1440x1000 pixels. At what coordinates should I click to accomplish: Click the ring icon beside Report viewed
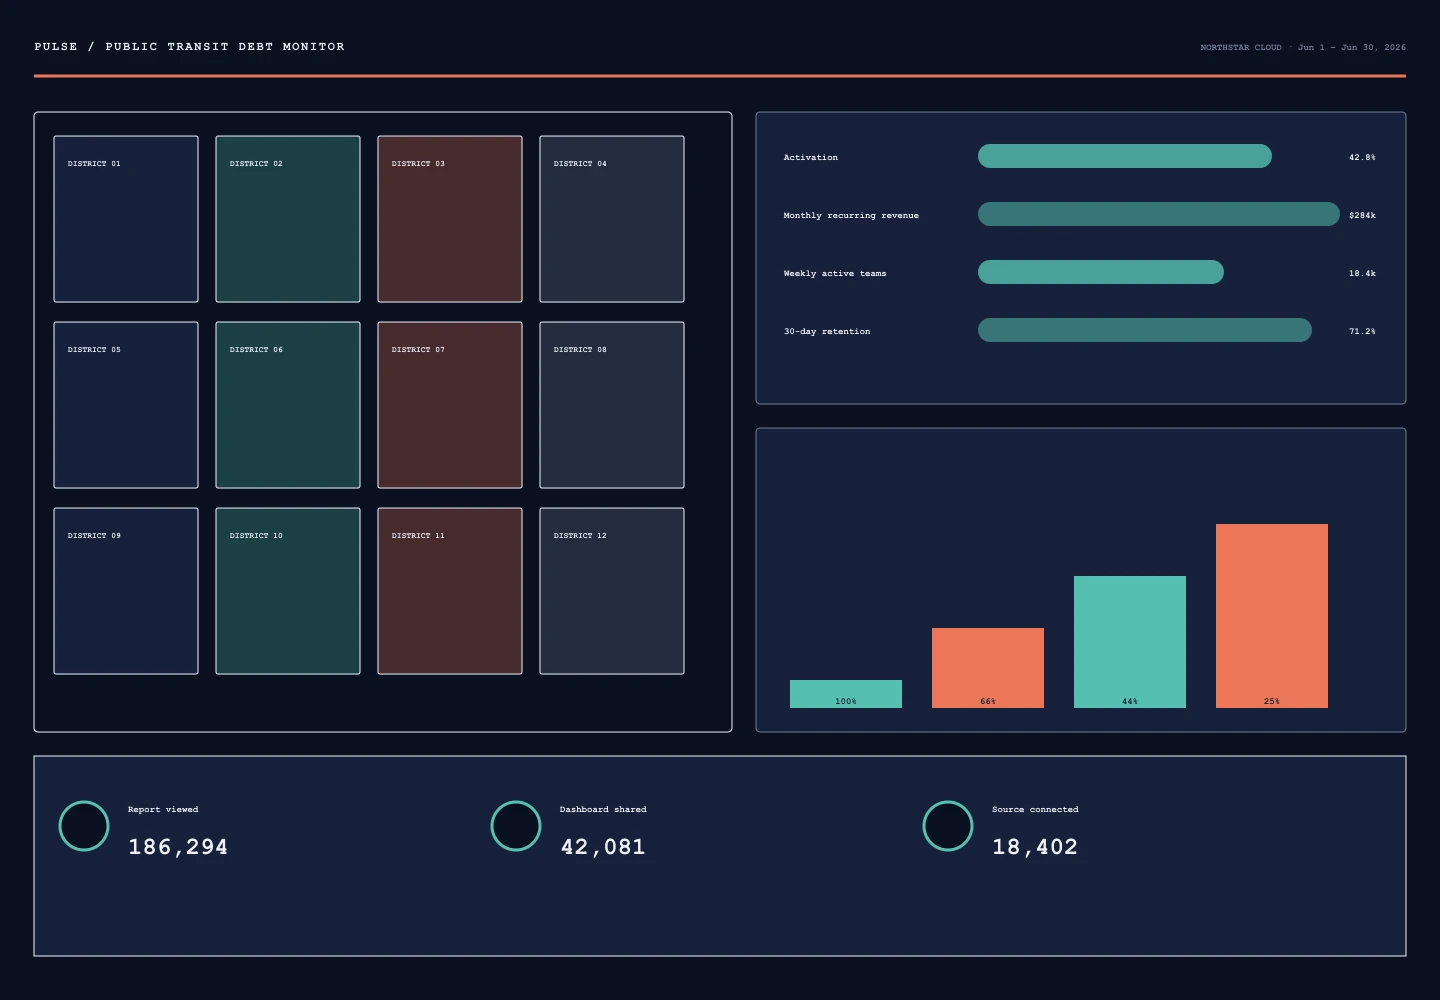(x=84, y=826)
